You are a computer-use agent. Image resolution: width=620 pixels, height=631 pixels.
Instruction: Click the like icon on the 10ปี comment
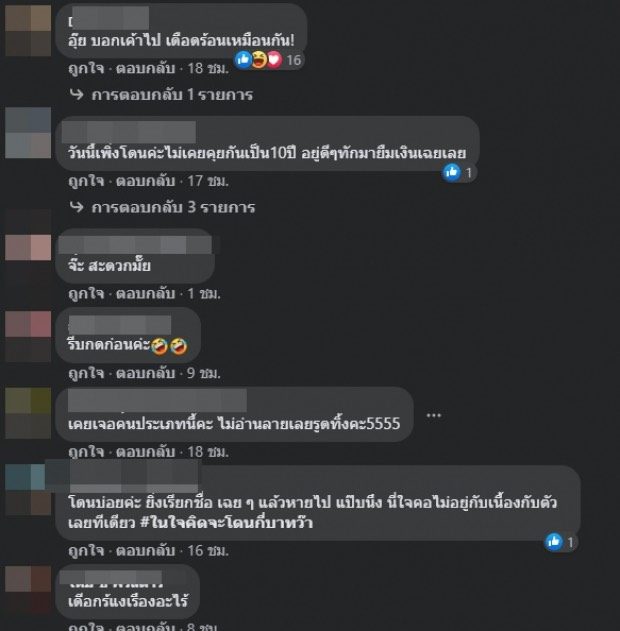click(451, 173)
